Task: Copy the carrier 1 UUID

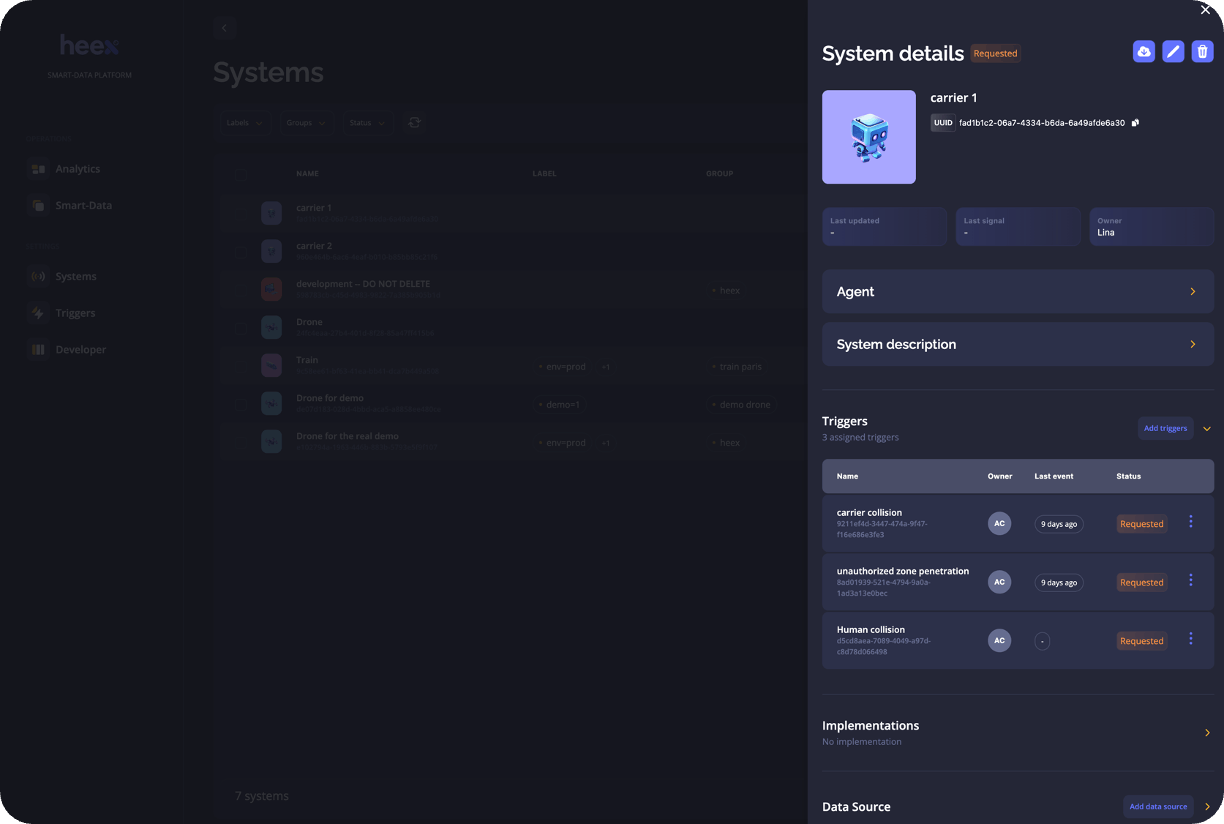Action: [1136, 123]
